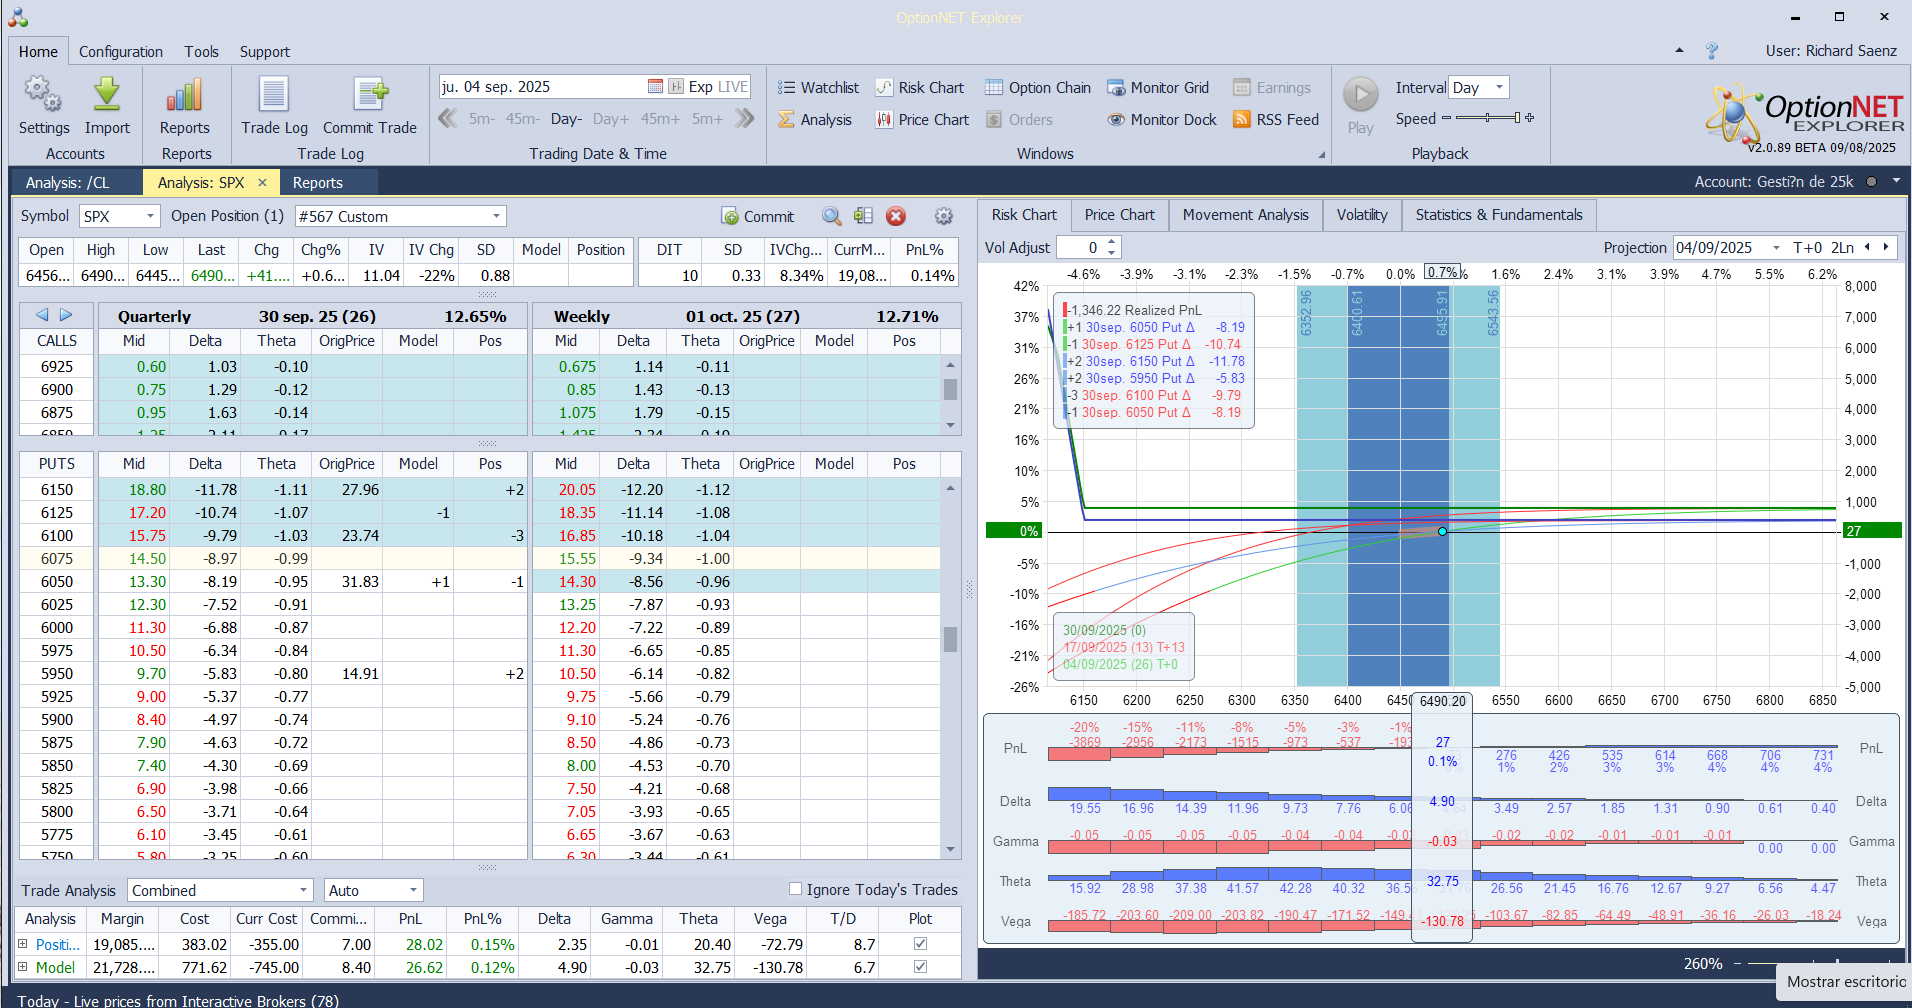This screenshot has width=1912, height=1008.
Task: Open the Statistics & Fundamentals tab
Action: pos(1499,215)
